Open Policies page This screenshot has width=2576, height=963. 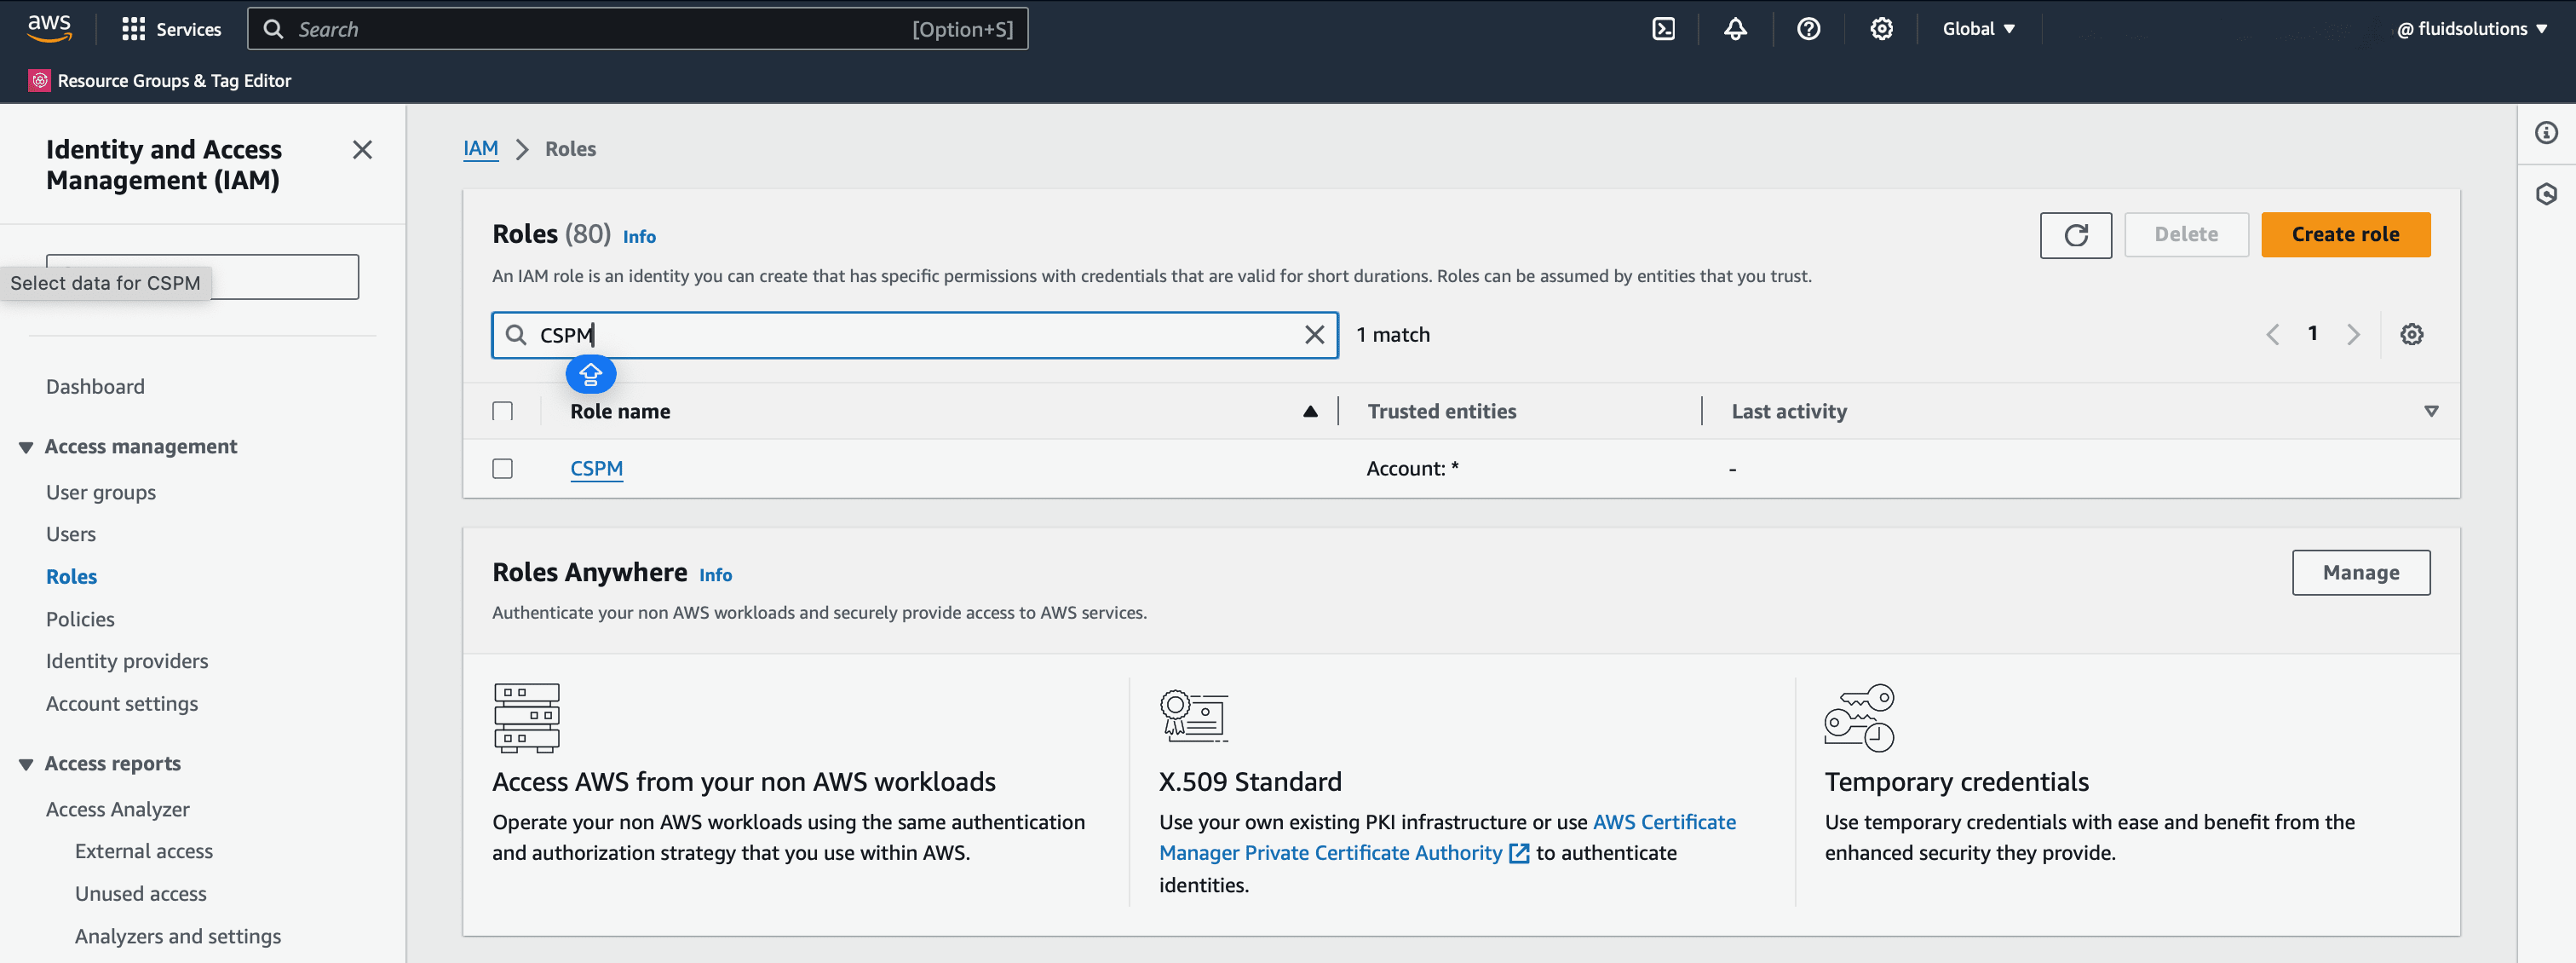click(80, 619)
